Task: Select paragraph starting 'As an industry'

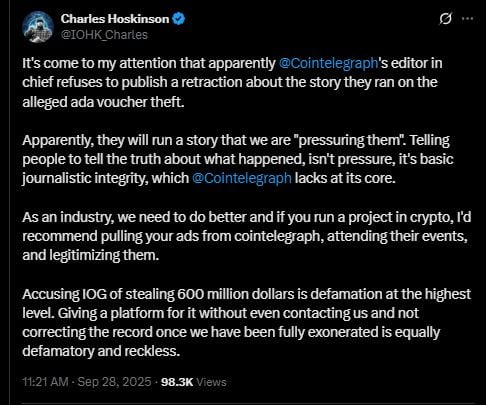Action: (x=247, y=236)
